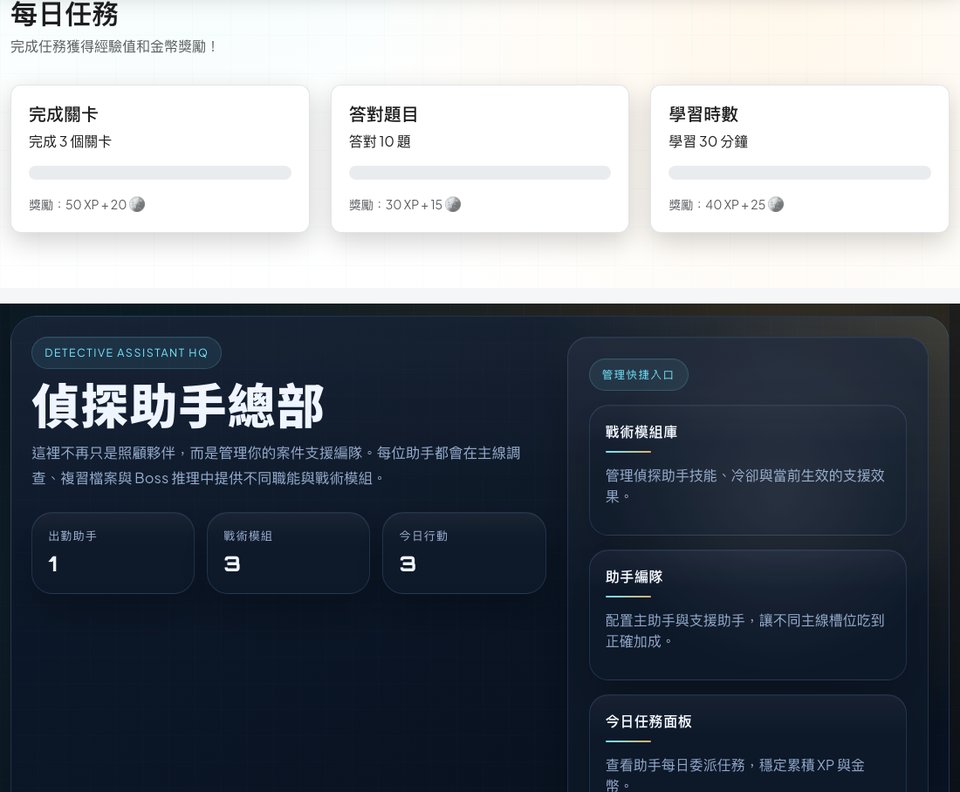Open the 戰術模組庫 shortcut card

[x=748, y=470]
